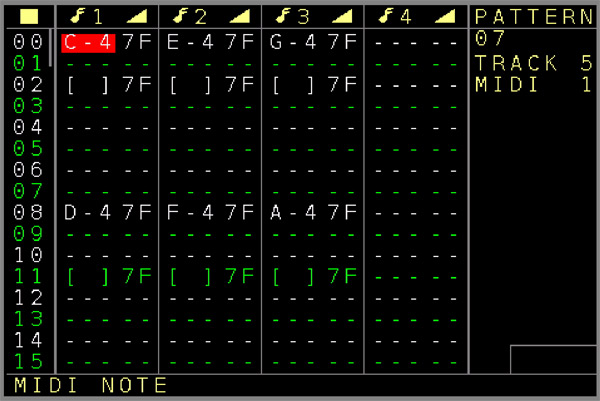The width and height of the screenshot is (600, 401).
Task: Select track 2 note-off bracket in row 02
Action: click(191, 85)
